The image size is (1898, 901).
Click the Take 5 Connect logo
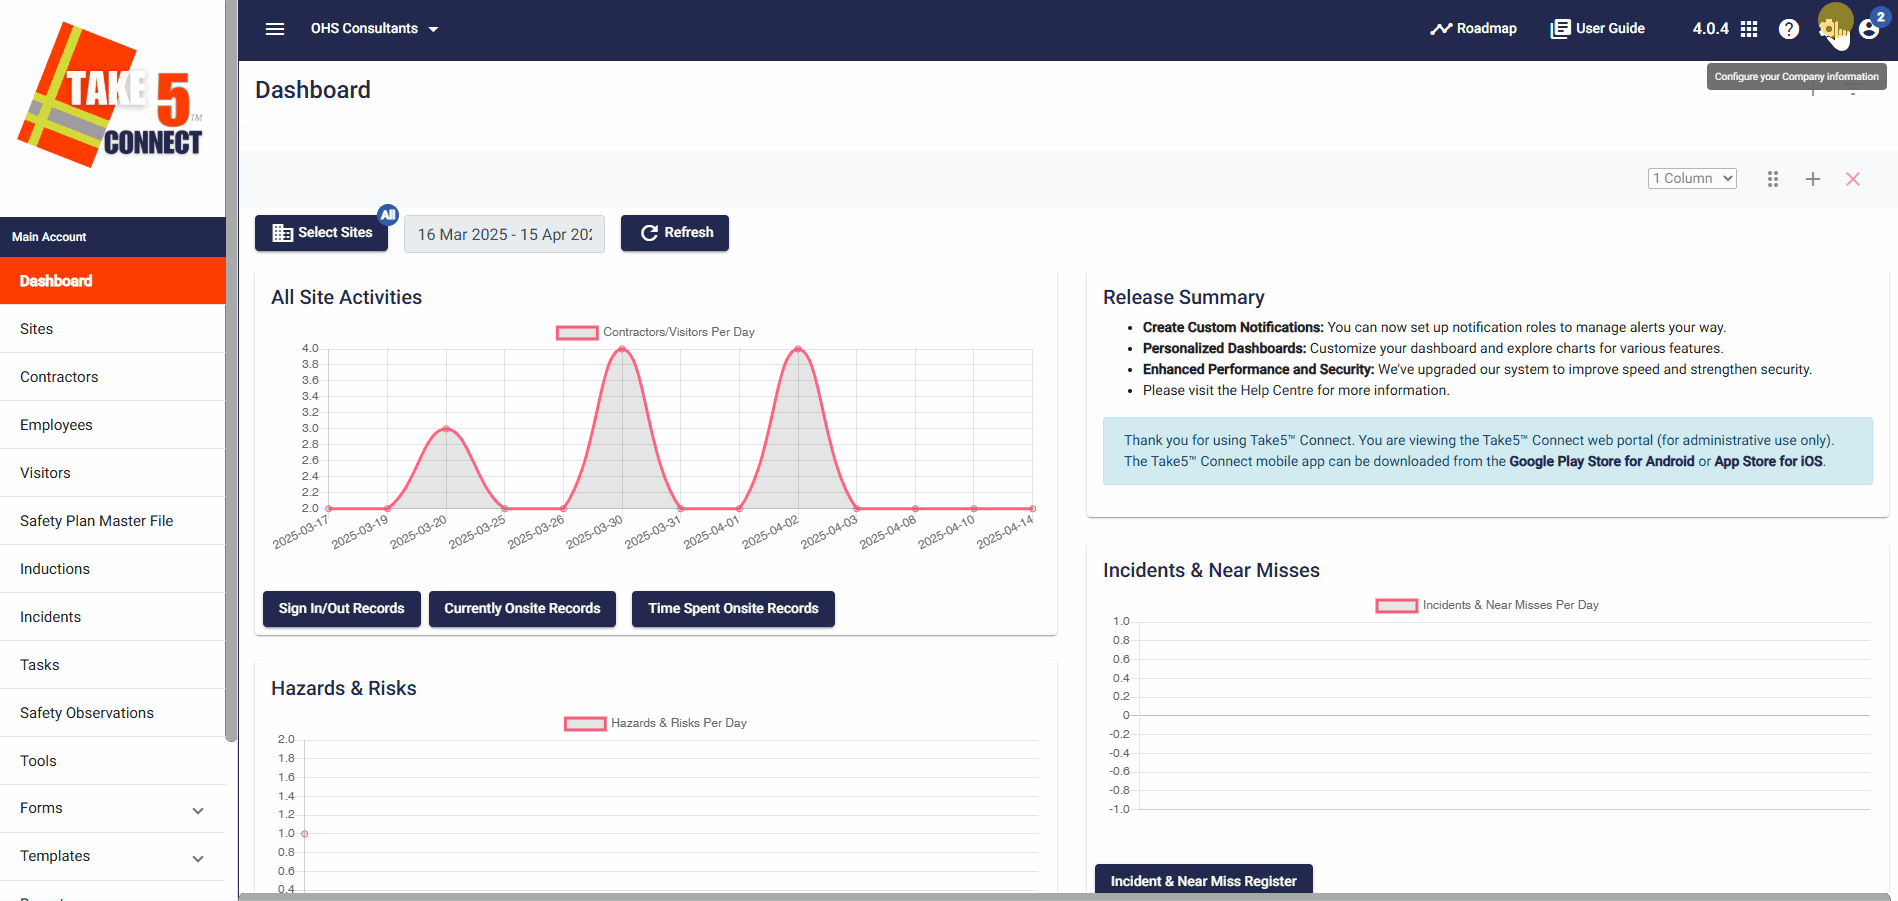point(111,95)
